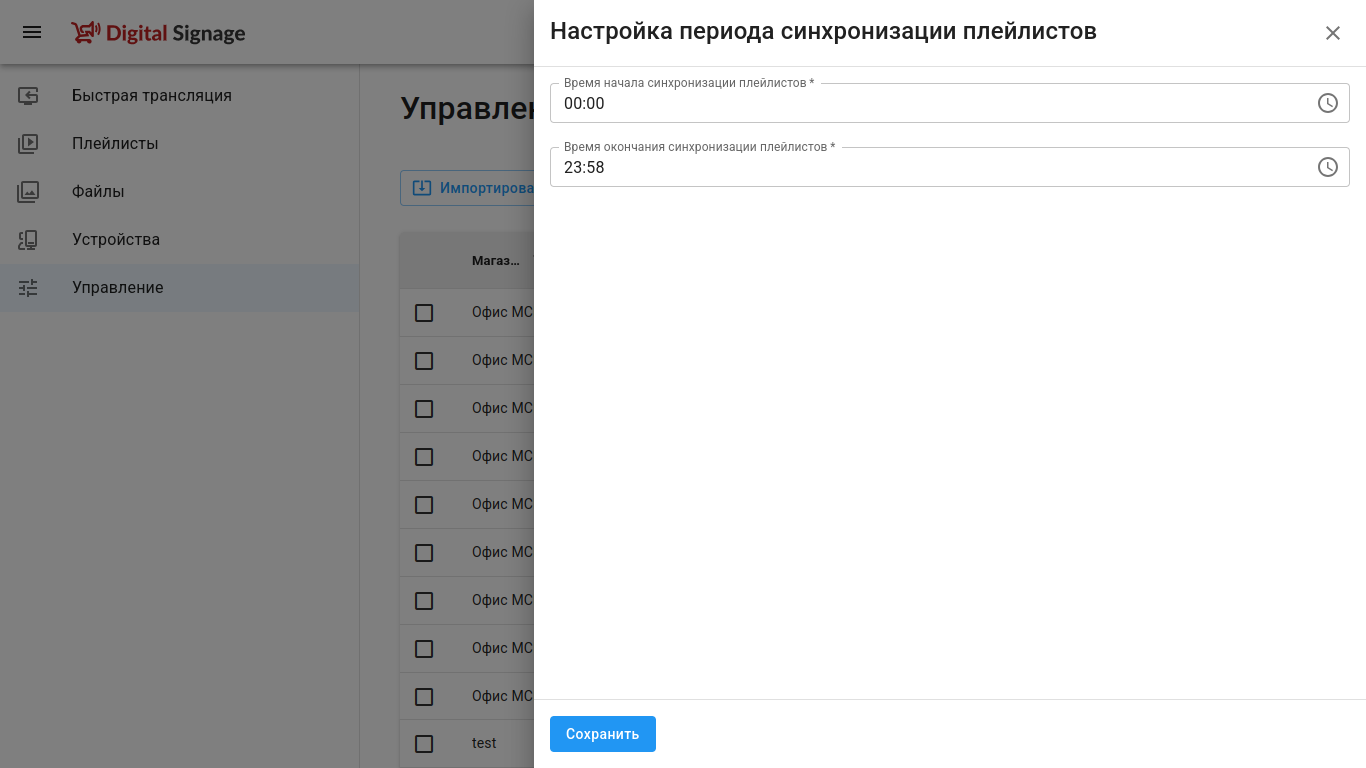This screenshot has height=768, width=1366.
Task: Edit the sync end time field 23:58
Action: tap(930, 168)
